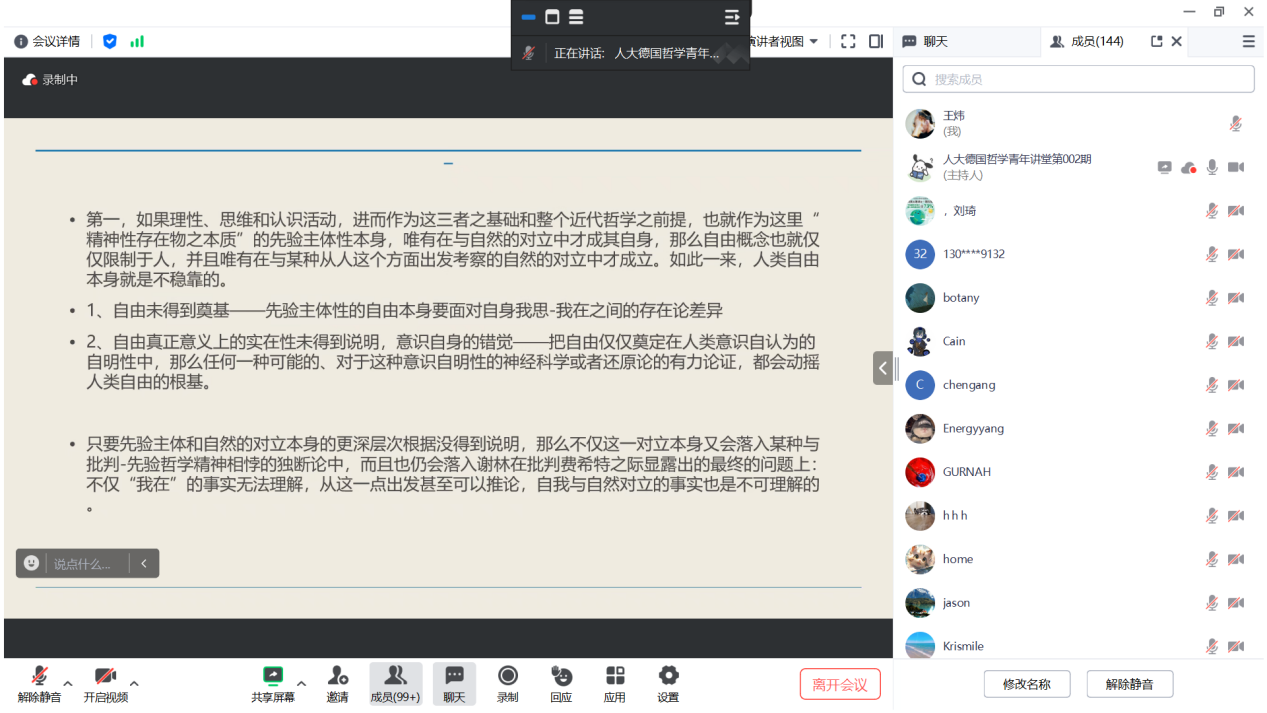This screenshot has width=1267, height=713.
Task: Open the audio options arrow beside 解除静音
Action: click(68, 684)
